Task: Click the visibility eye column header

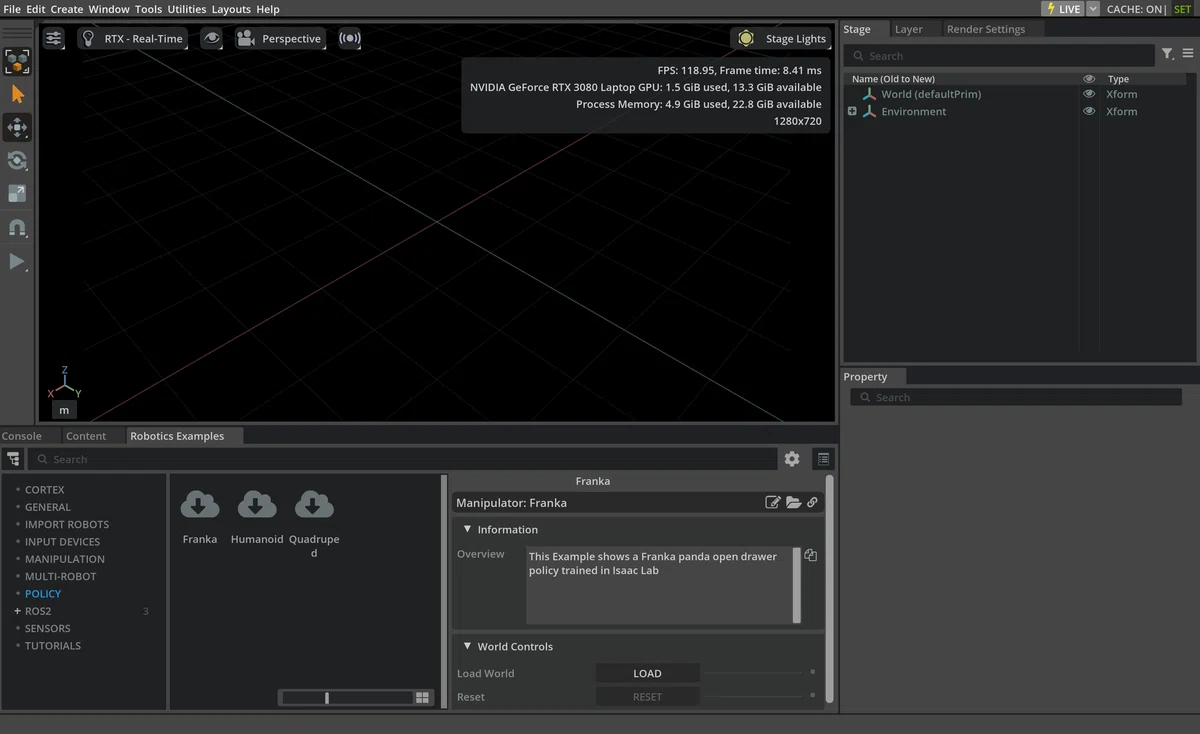Action: 1089,79
